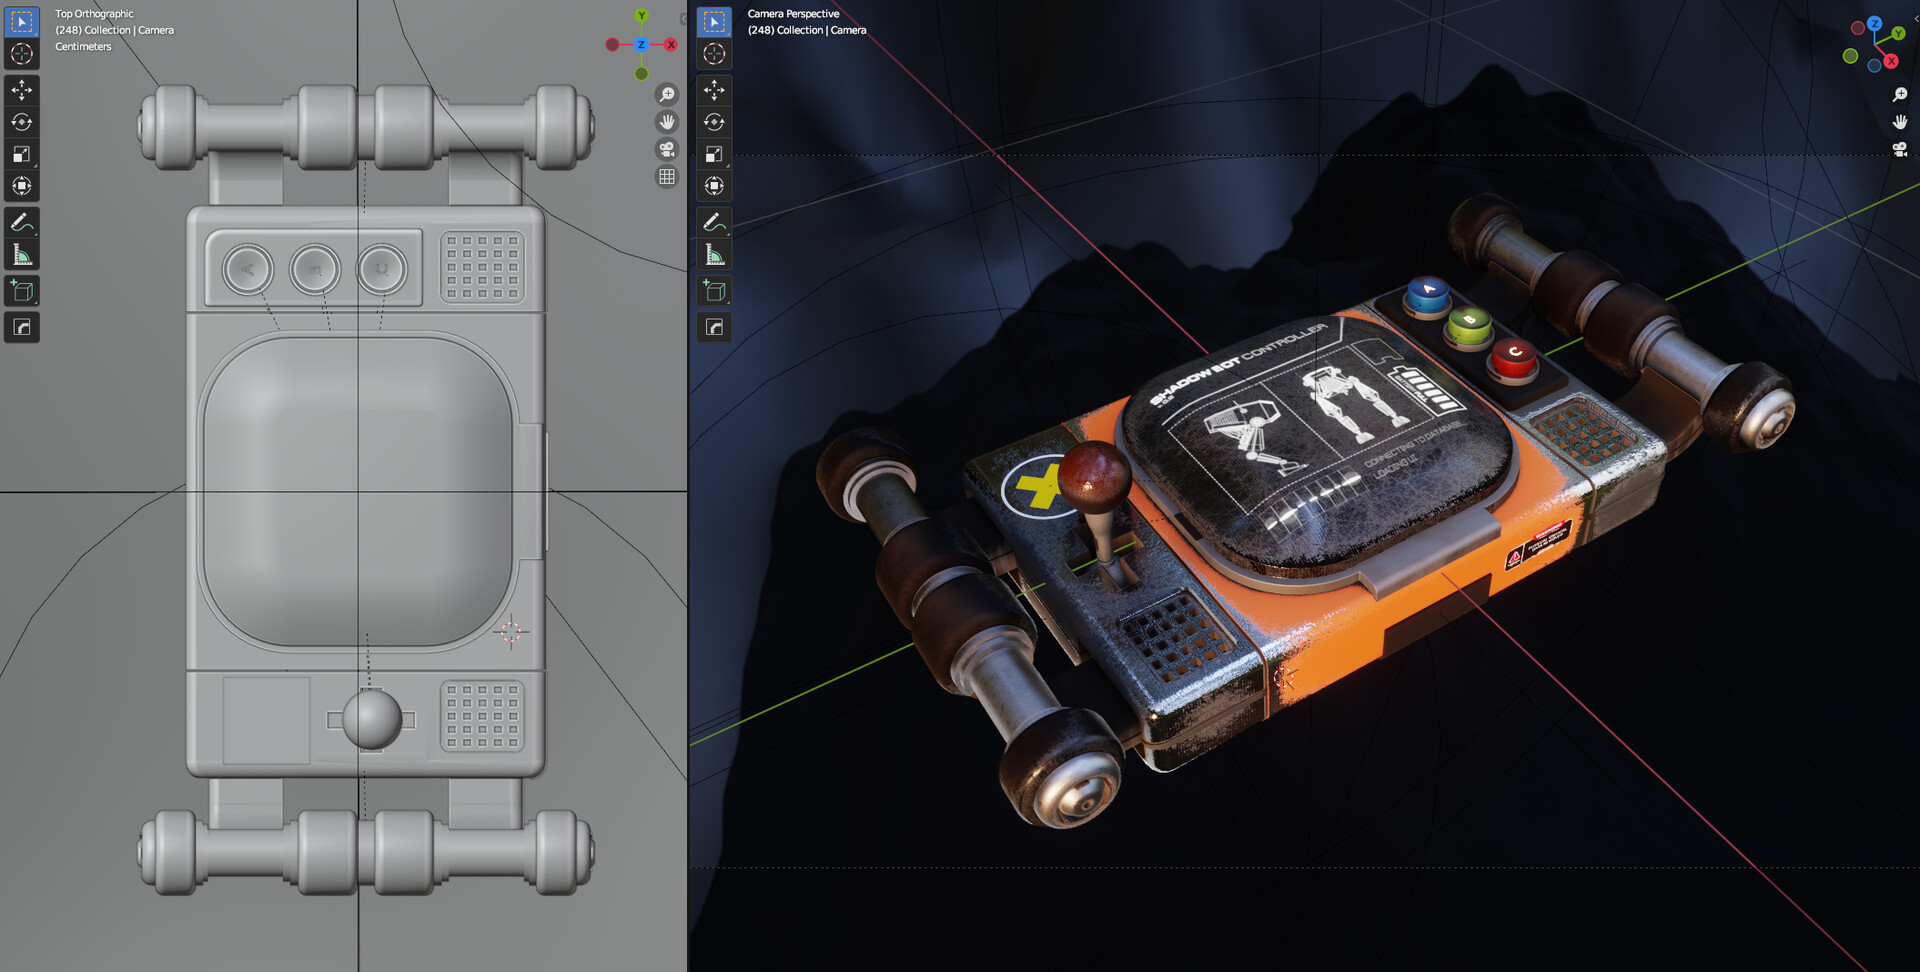Image resolution: width=1920 pixels, height=972 pixels.
Task: Click the blue Z axis on the right gizmo
Action: click(1875, 23)
